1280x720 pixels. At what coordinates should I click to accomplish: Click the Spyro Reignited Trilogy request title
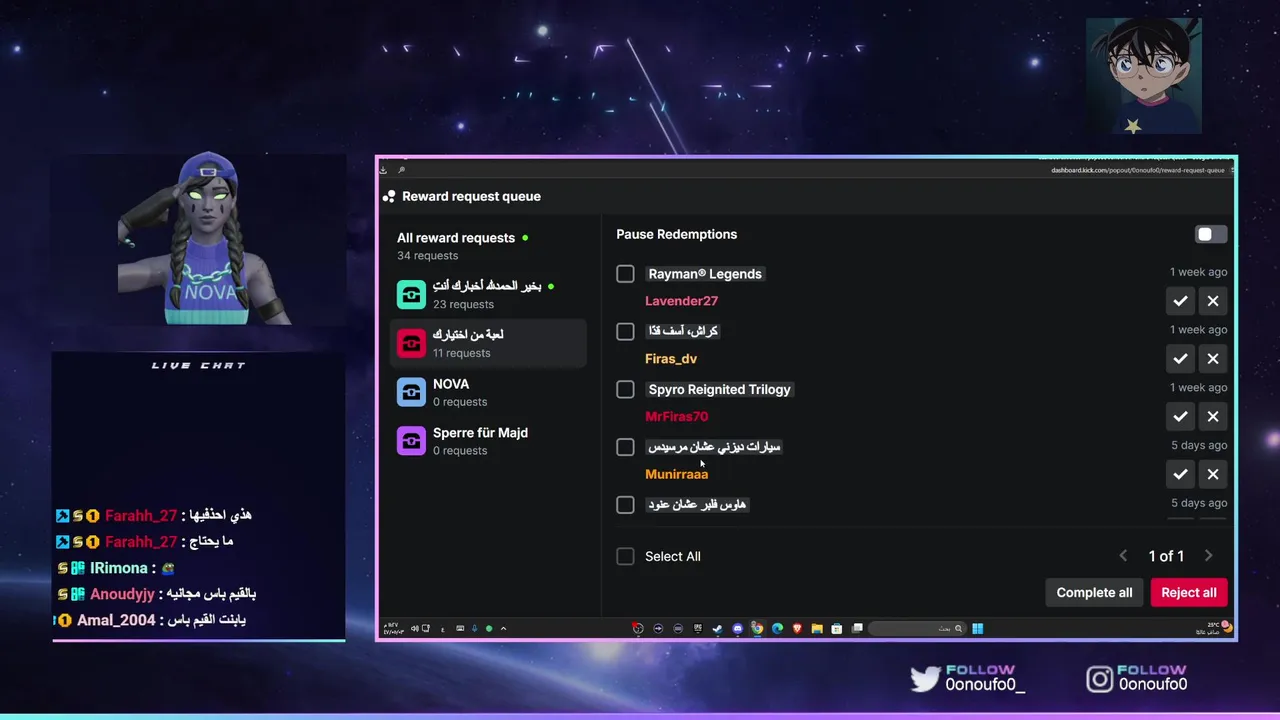click(719, 389)
